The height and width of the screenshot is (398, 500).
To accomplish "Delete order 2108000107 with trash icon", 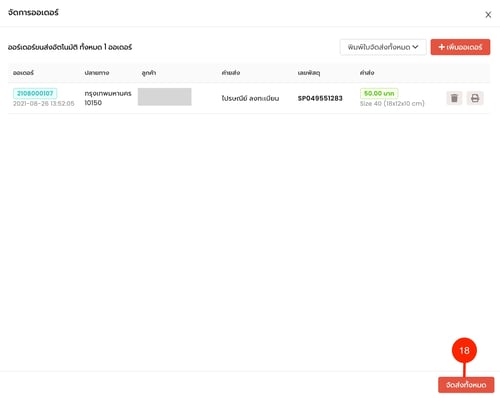I will point(454,98).
